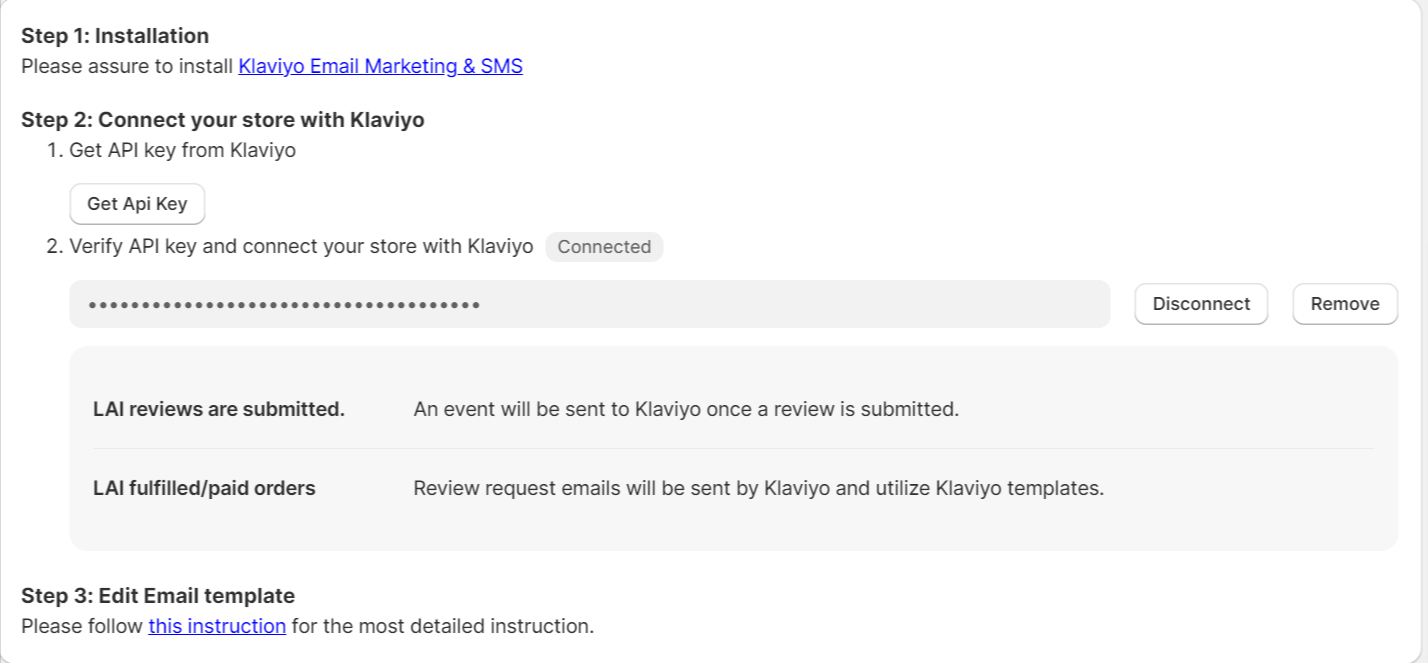
Task: Open the 'this instruction' link
Action: click(x=217, y=627)
